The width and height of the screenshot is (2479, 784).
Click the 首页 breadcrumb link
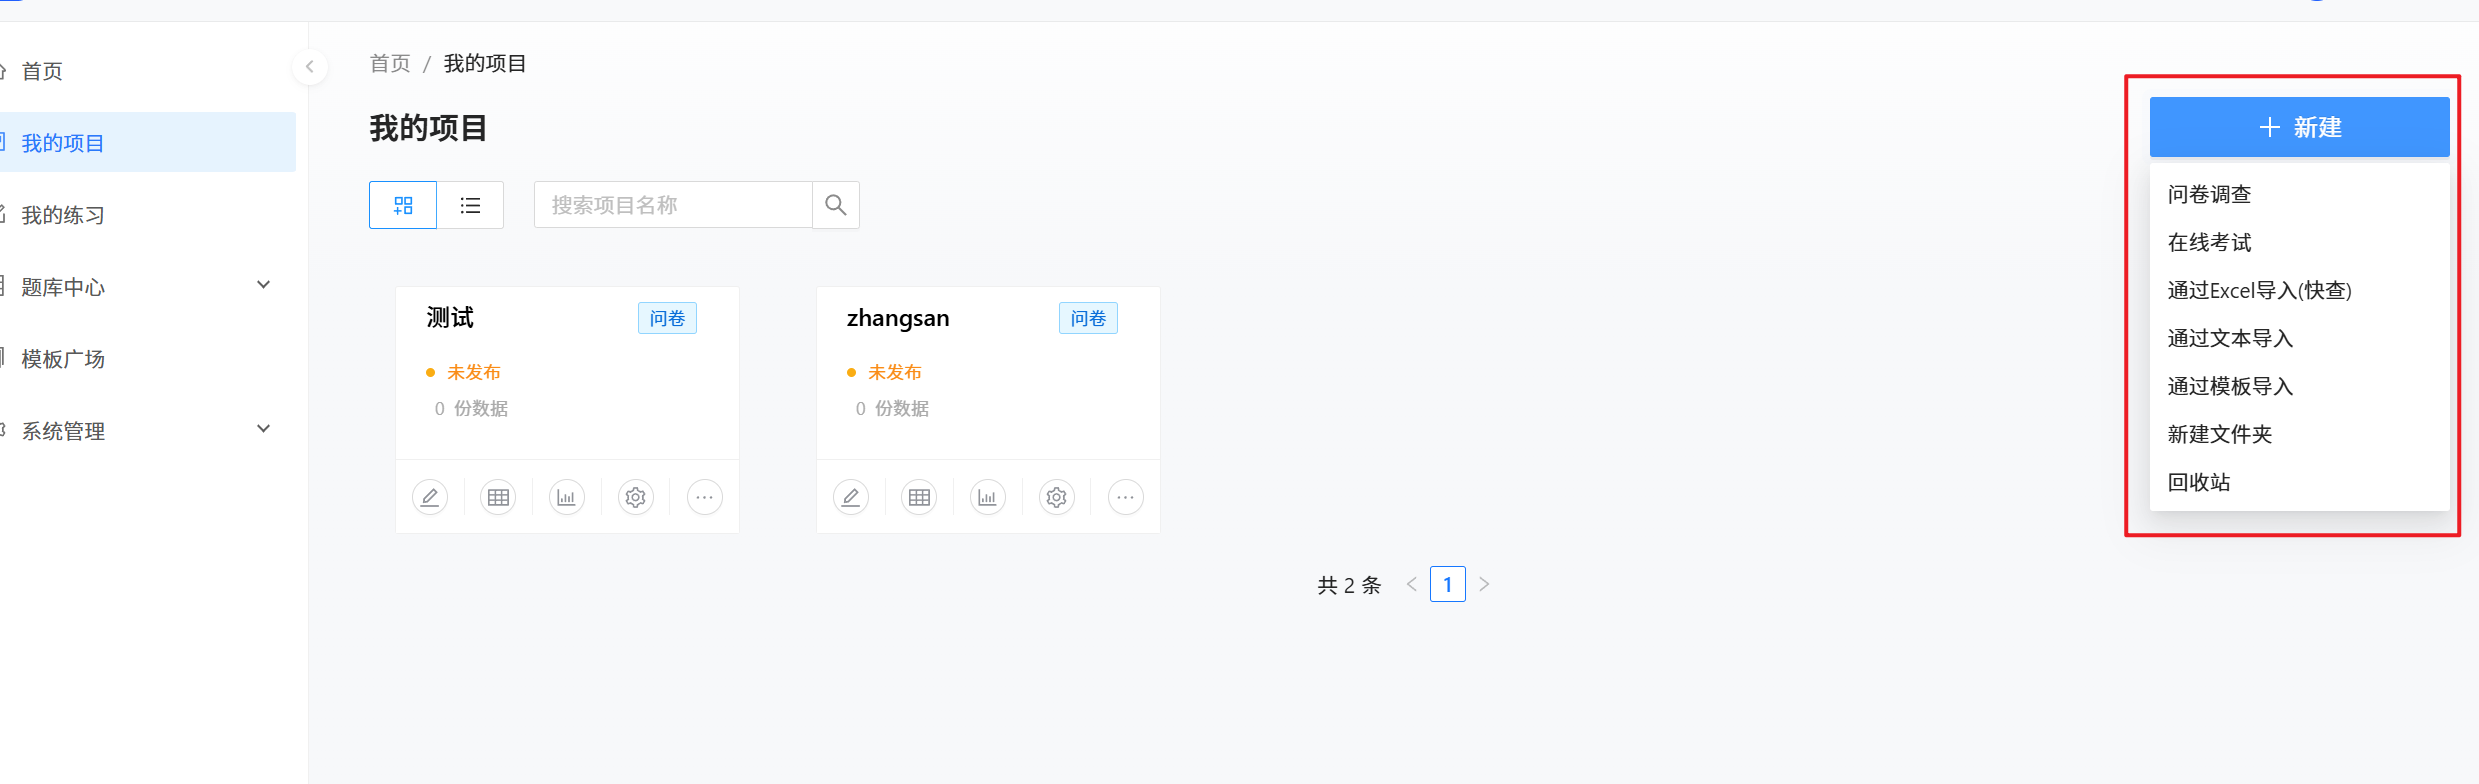(390, 63)
